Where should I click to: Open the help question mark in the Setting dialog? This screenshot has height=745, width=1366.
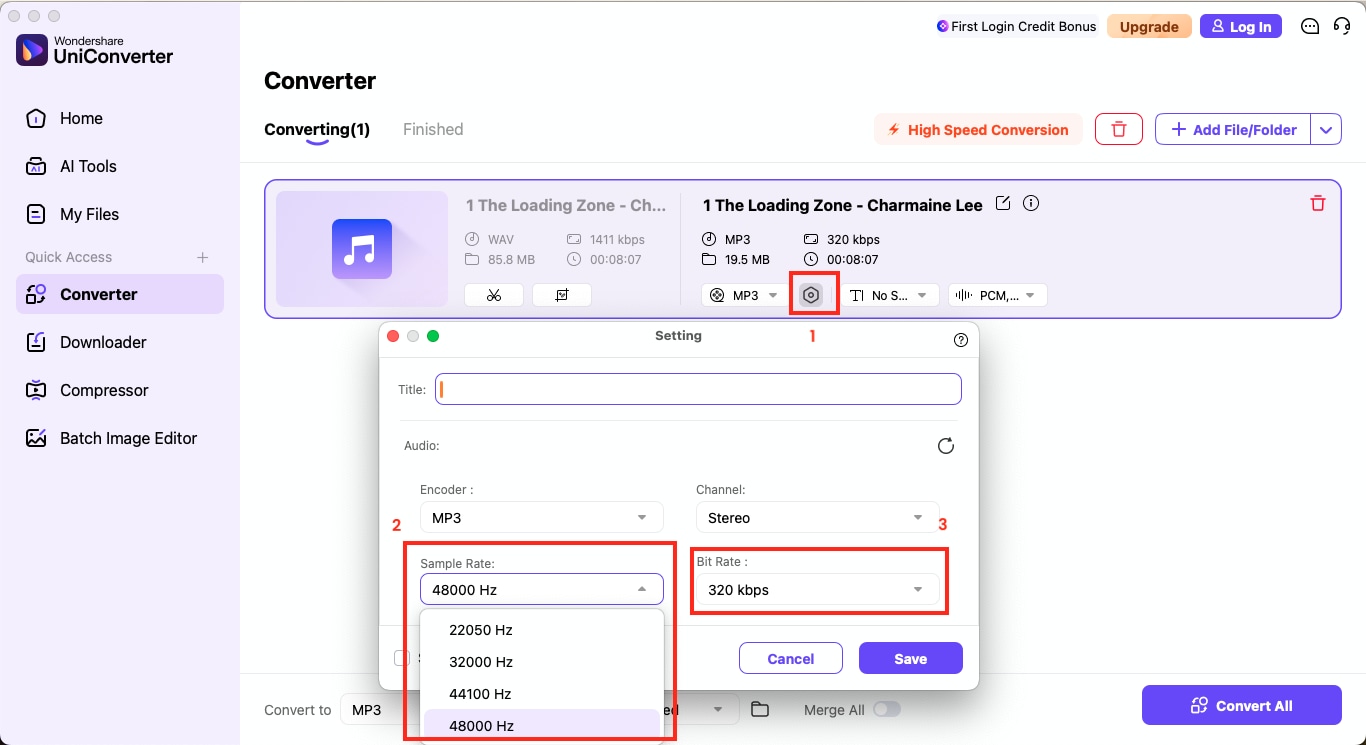pyautogui.click(x=961, y=340)
